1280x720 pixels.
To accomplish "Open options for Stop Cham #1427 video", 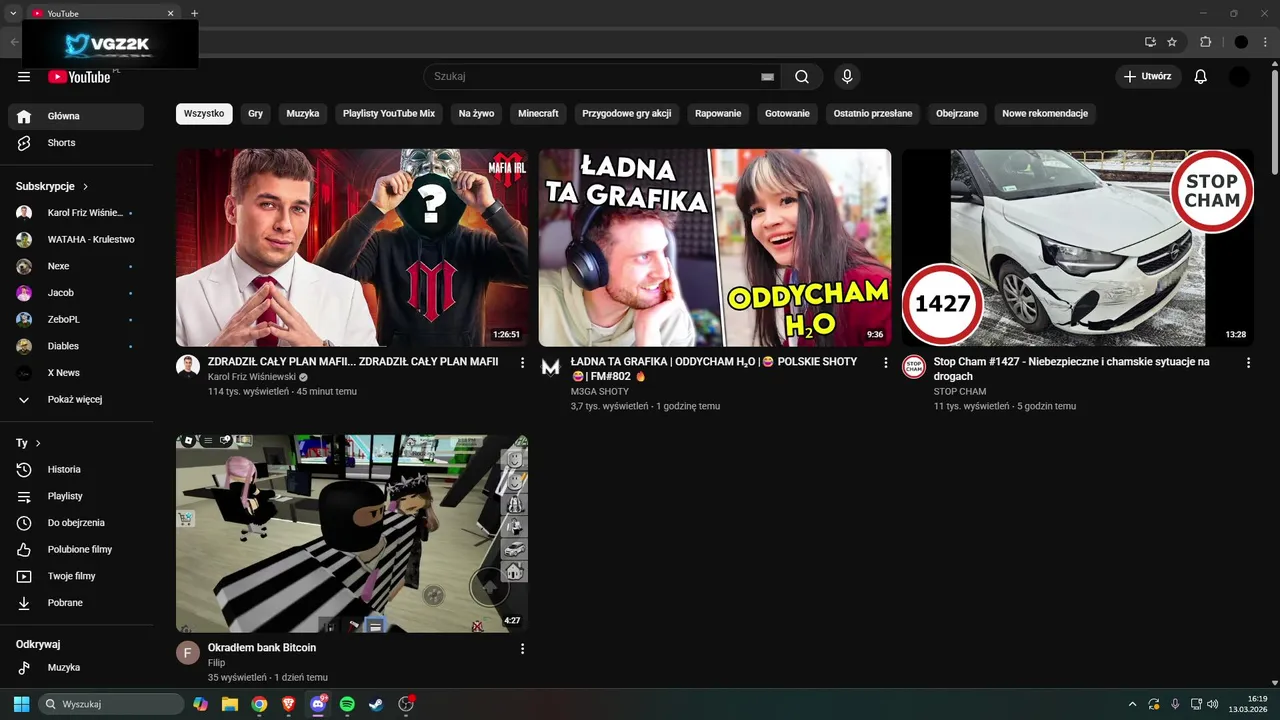I will (1248, 363).
